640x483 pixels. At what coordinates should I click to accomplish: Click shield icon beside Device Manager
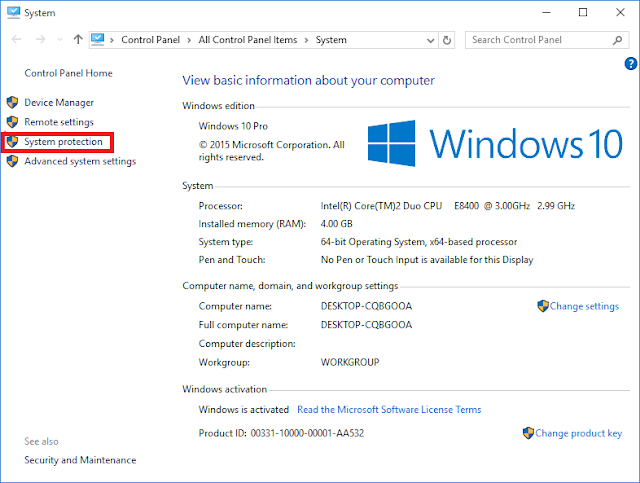point(13,102)
